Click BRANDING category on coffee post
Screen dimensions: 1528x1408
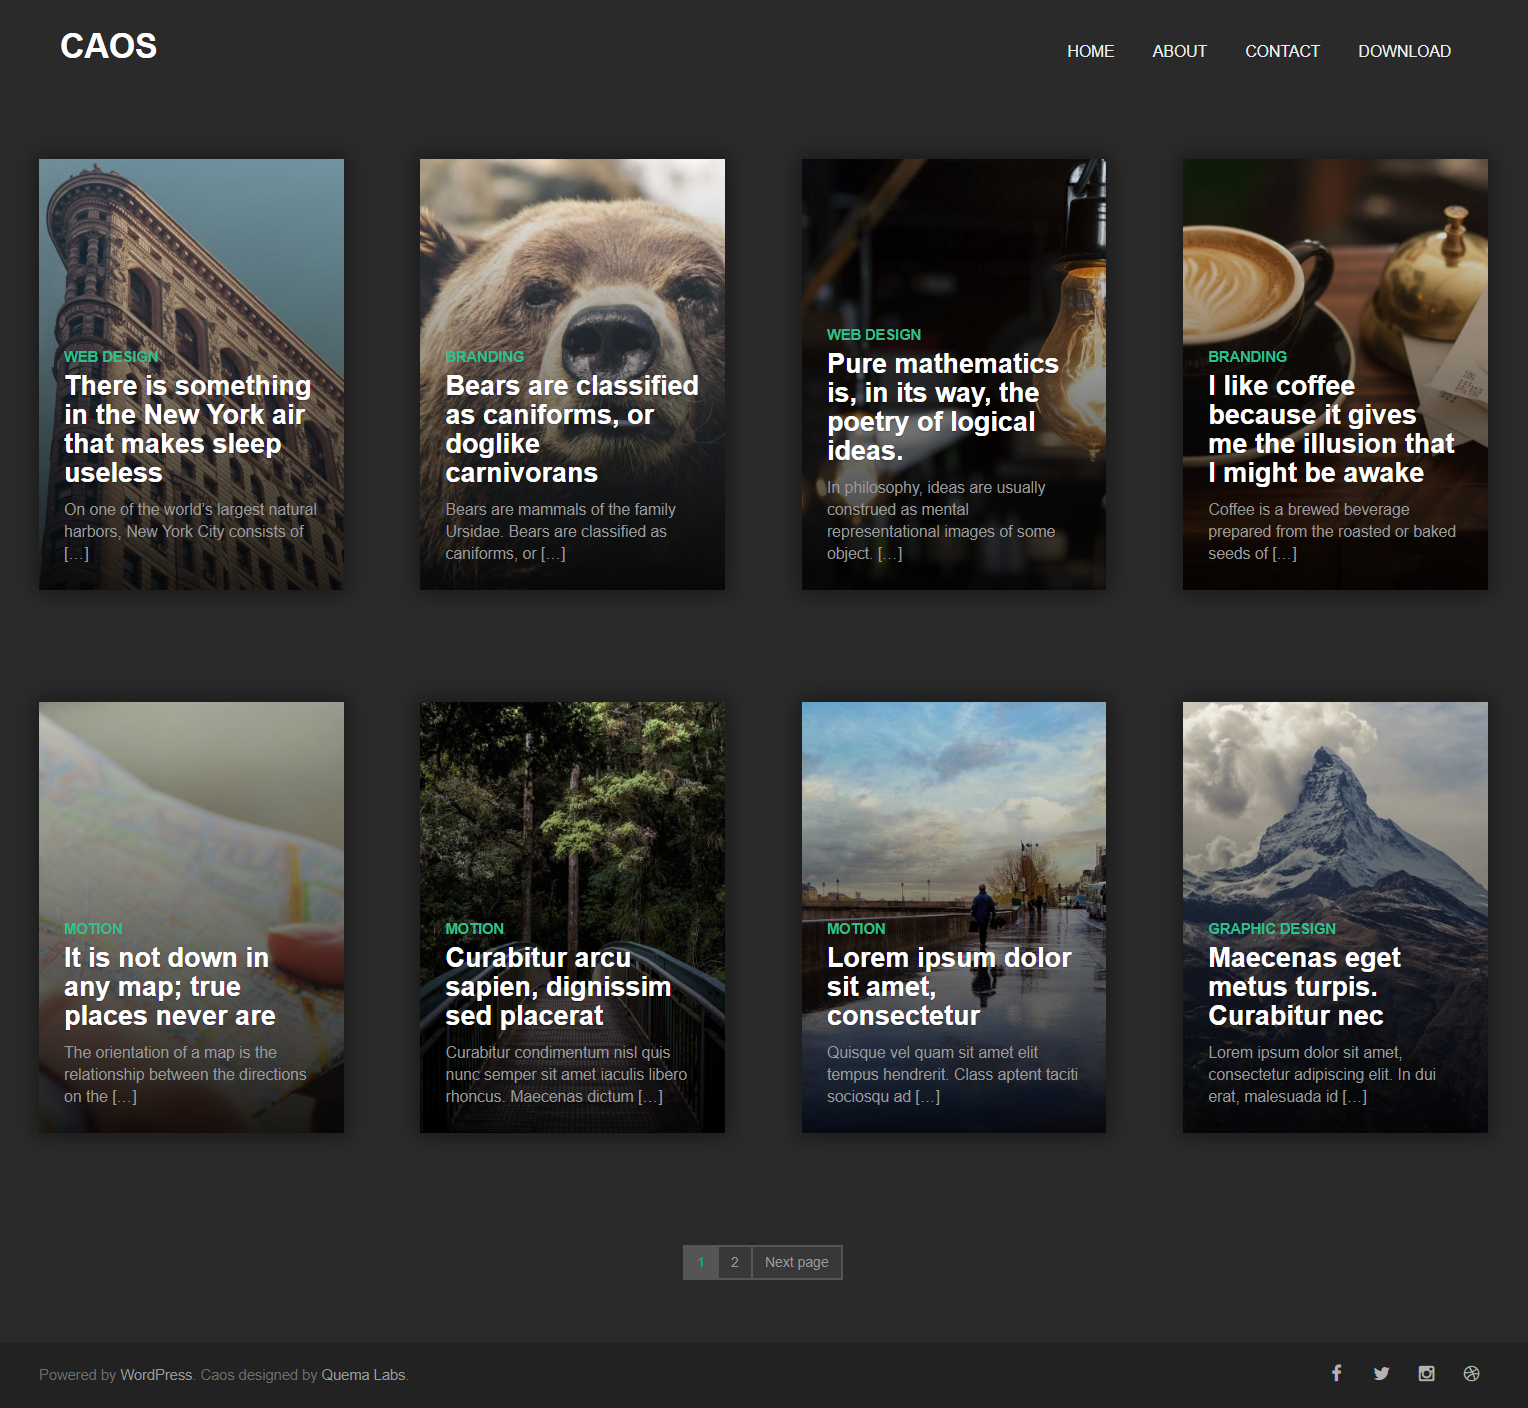click(1247, 357)
